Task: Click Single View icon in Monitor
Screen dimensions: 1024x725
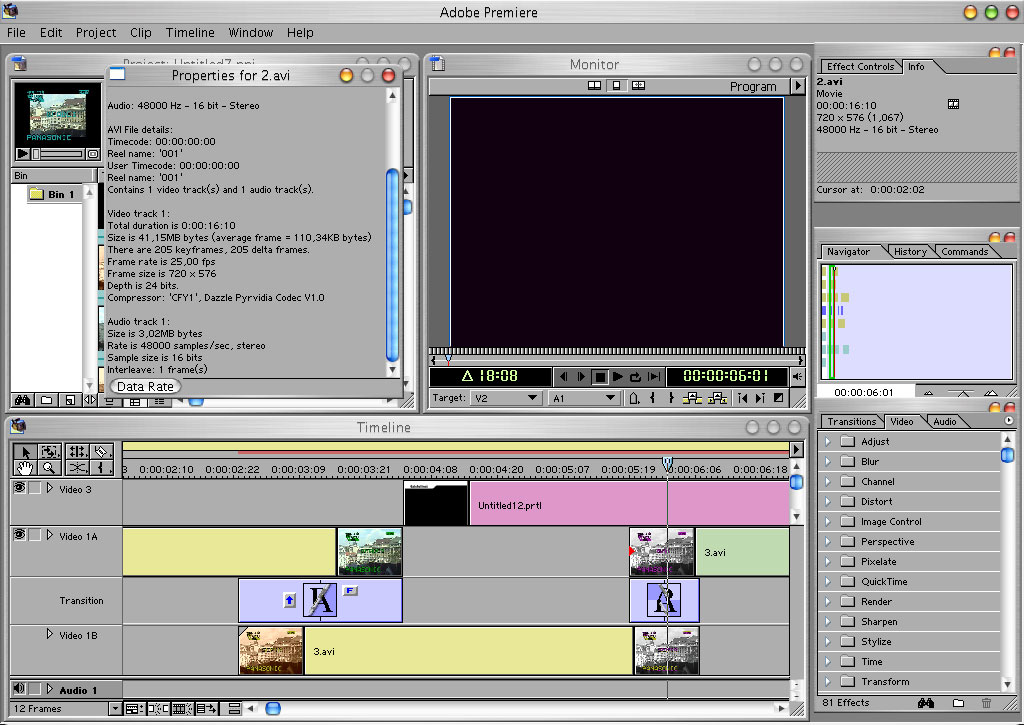Action: click(616, 86)
